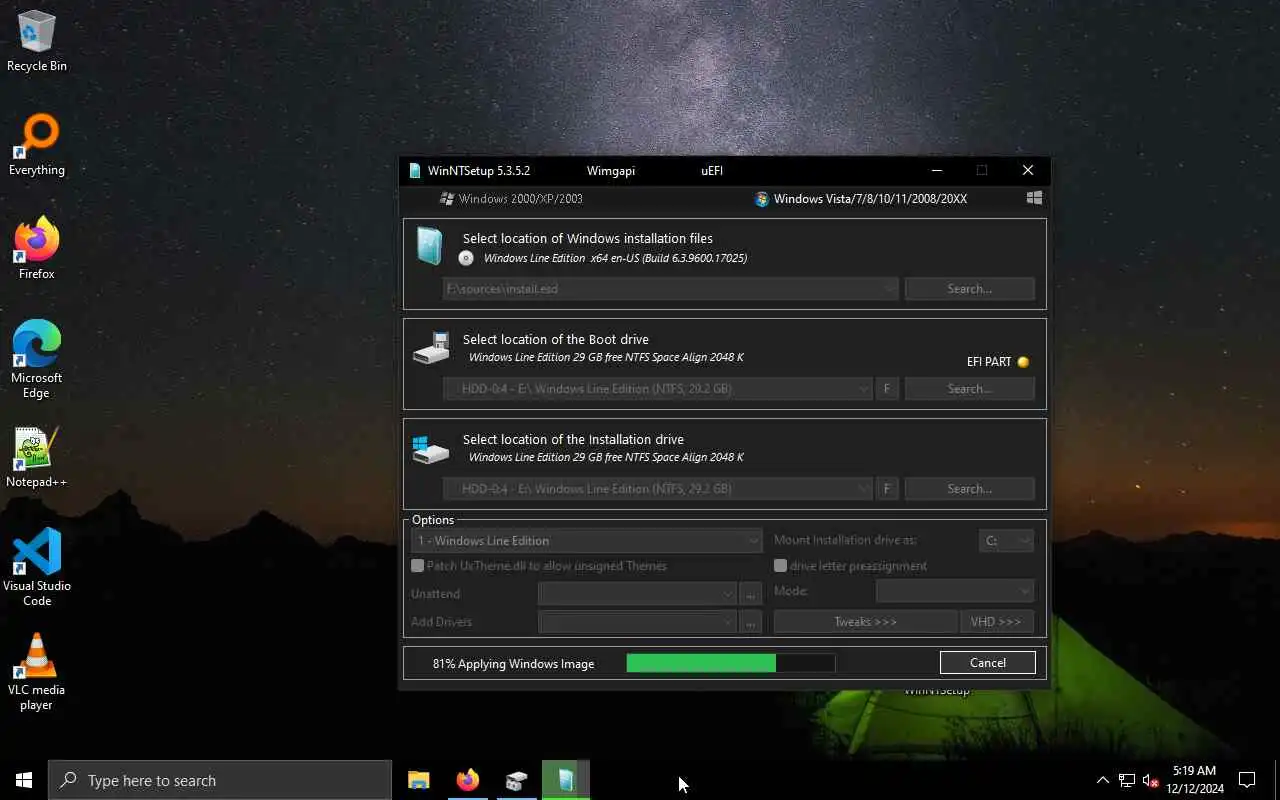Click the disc icon beside Windows Line Edition build

466,258
